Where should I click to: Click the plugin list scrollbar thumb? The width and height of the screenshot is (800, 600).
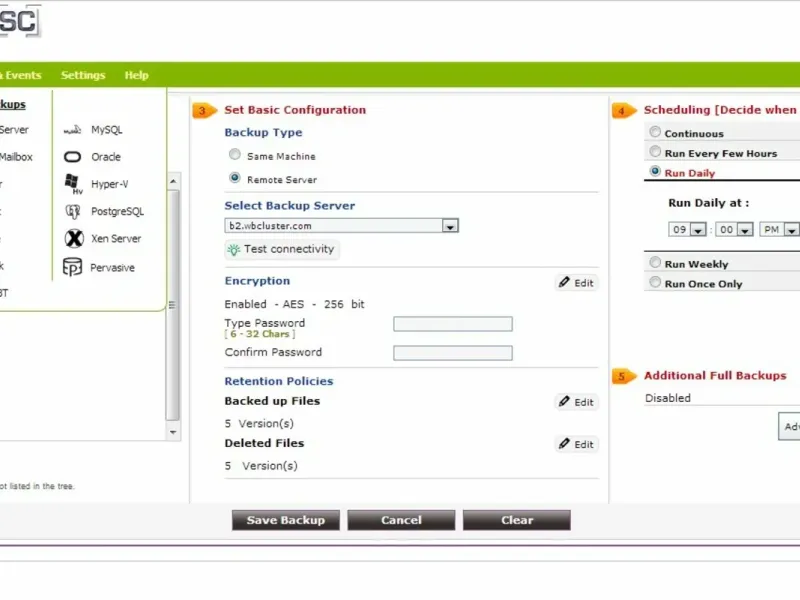pos(173,305)
